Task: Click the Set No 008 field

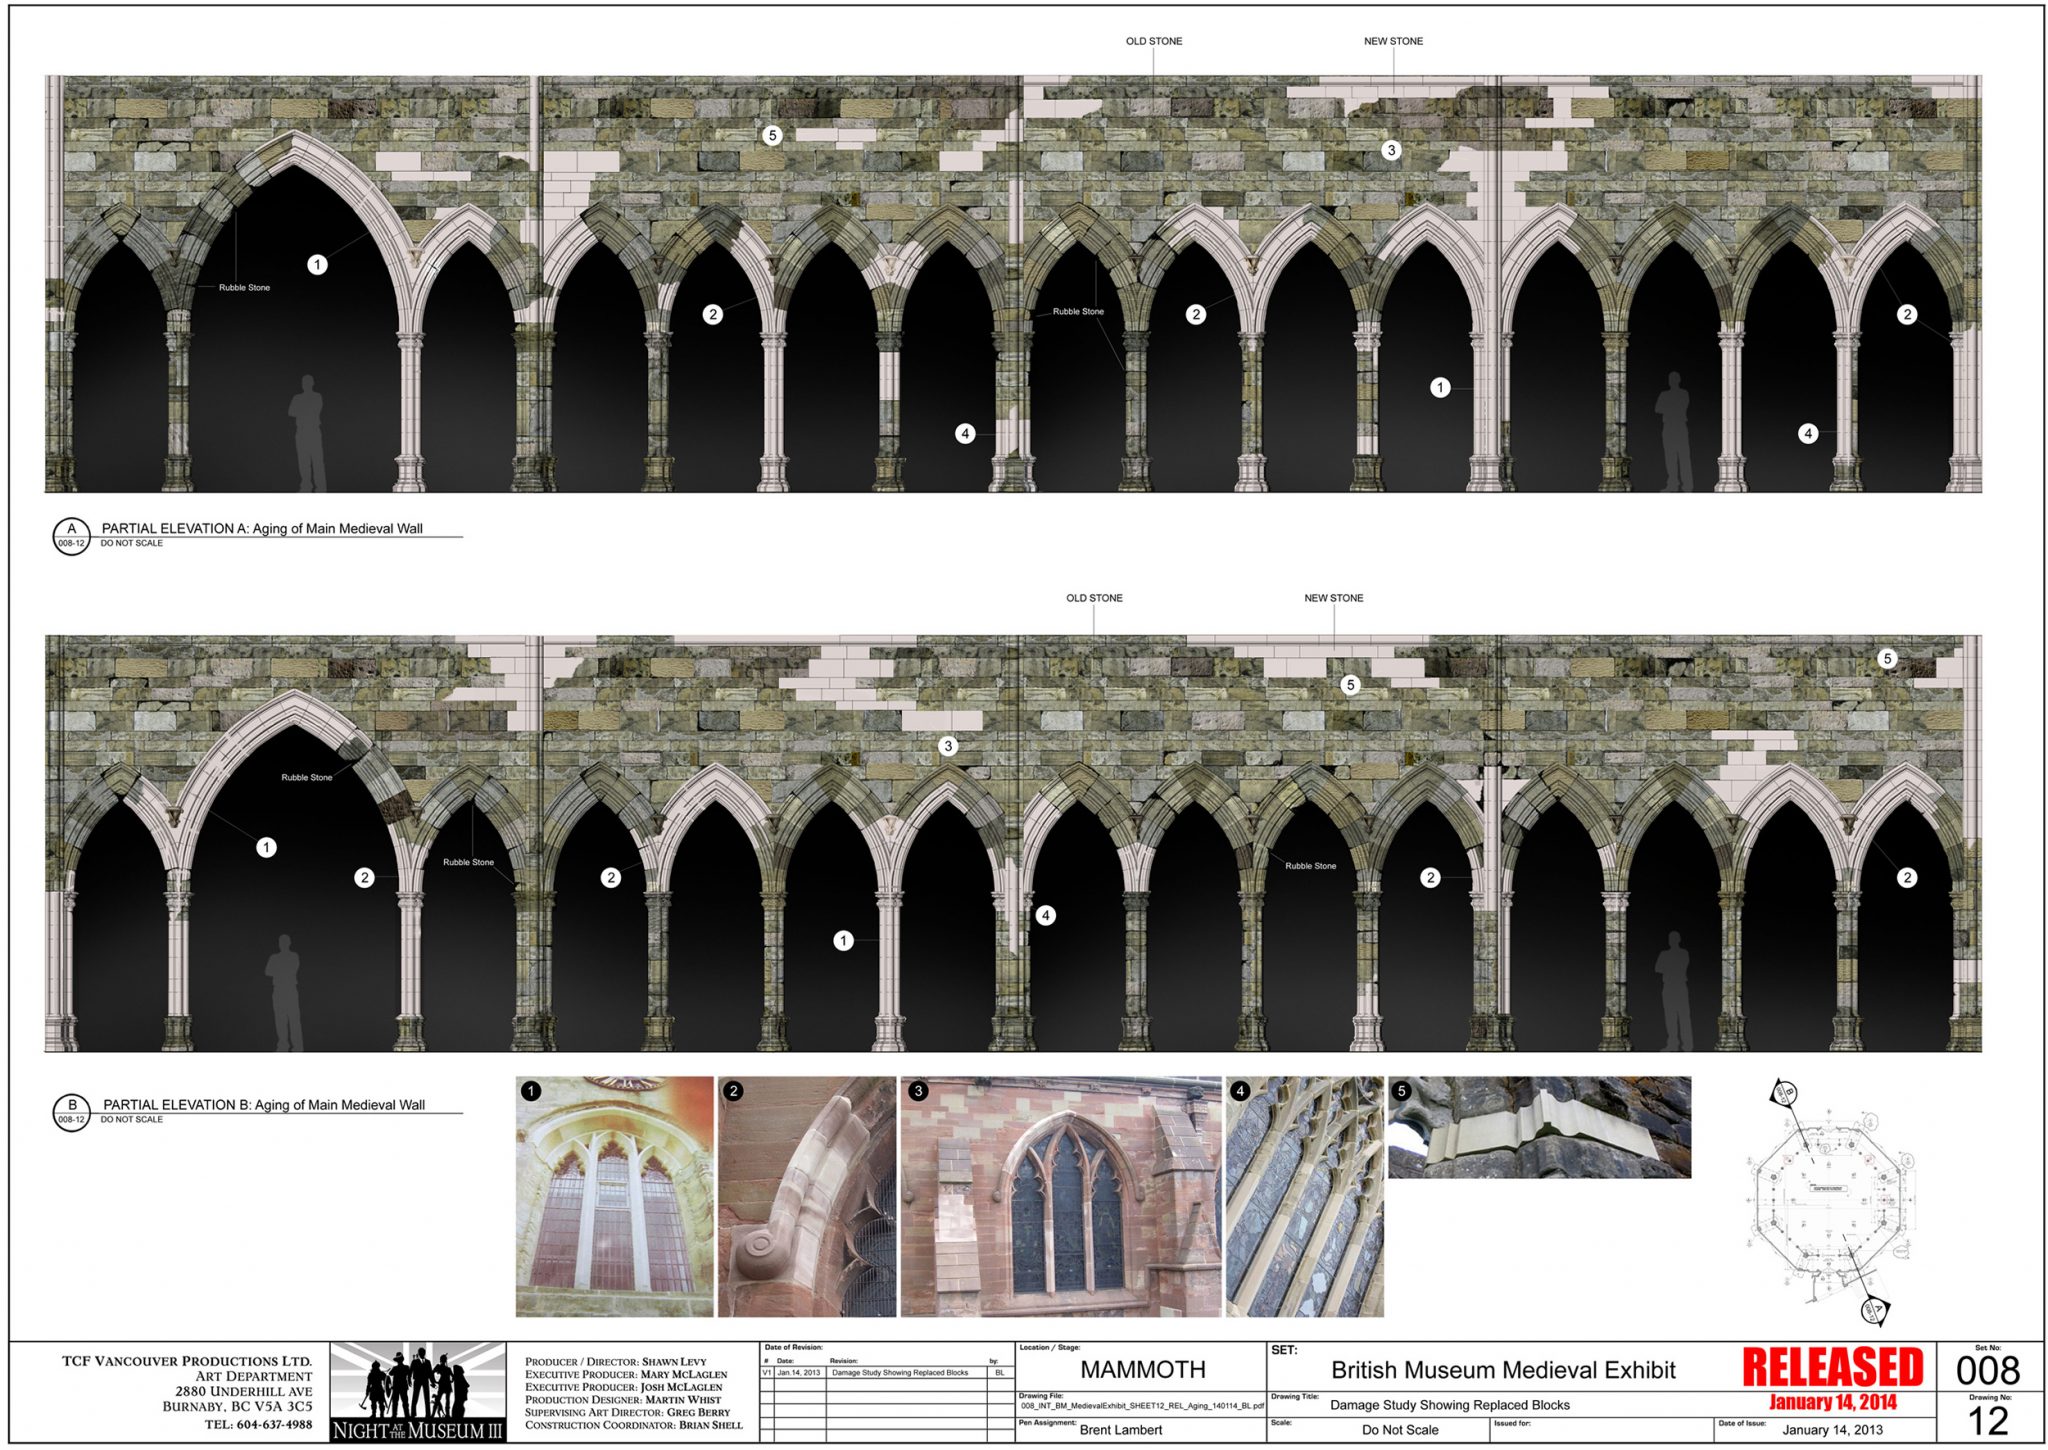Action: tap(1987, 1369)
